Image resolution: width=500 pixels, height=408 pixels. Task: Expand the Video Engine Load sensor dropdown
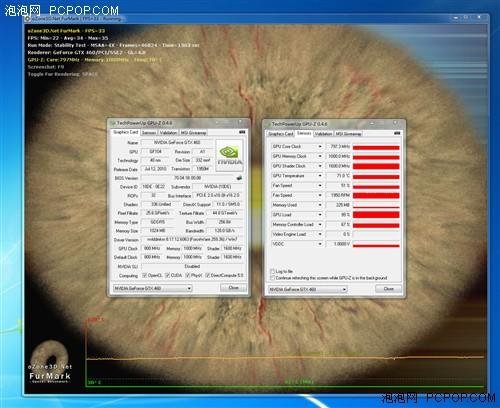tap(320, 234)
